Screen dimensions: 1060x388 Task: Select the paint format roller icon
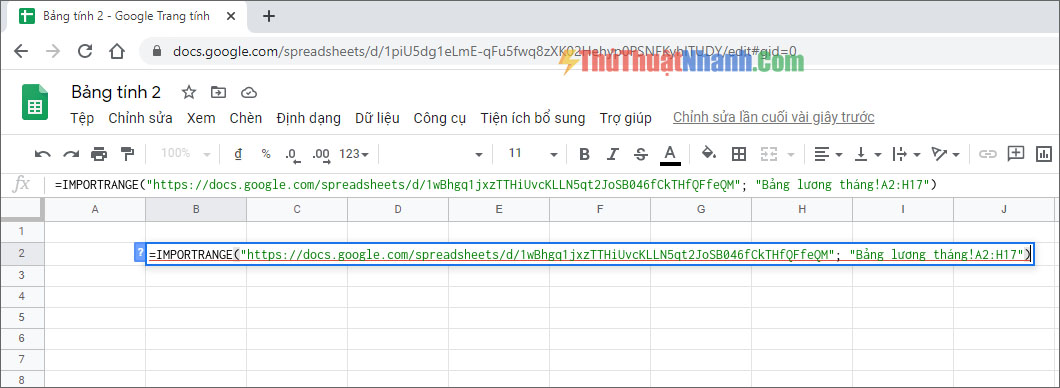click(127, 154)
